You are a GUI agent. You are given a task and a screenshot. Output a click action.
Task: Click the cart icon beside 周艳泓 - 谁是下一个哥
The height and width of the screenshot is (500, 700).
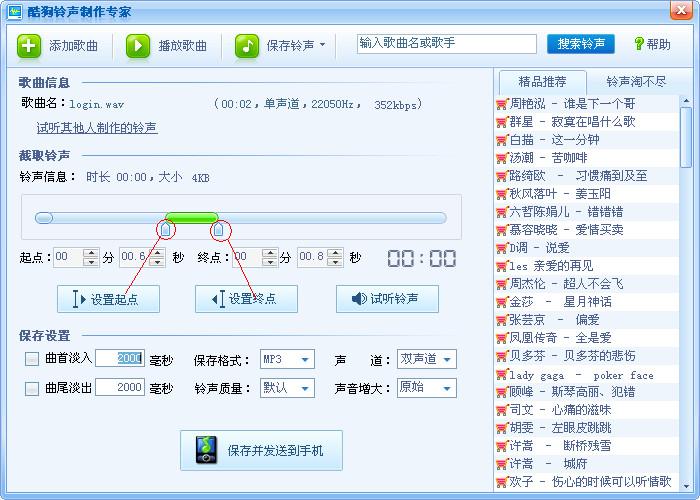(x=502, y=104)
